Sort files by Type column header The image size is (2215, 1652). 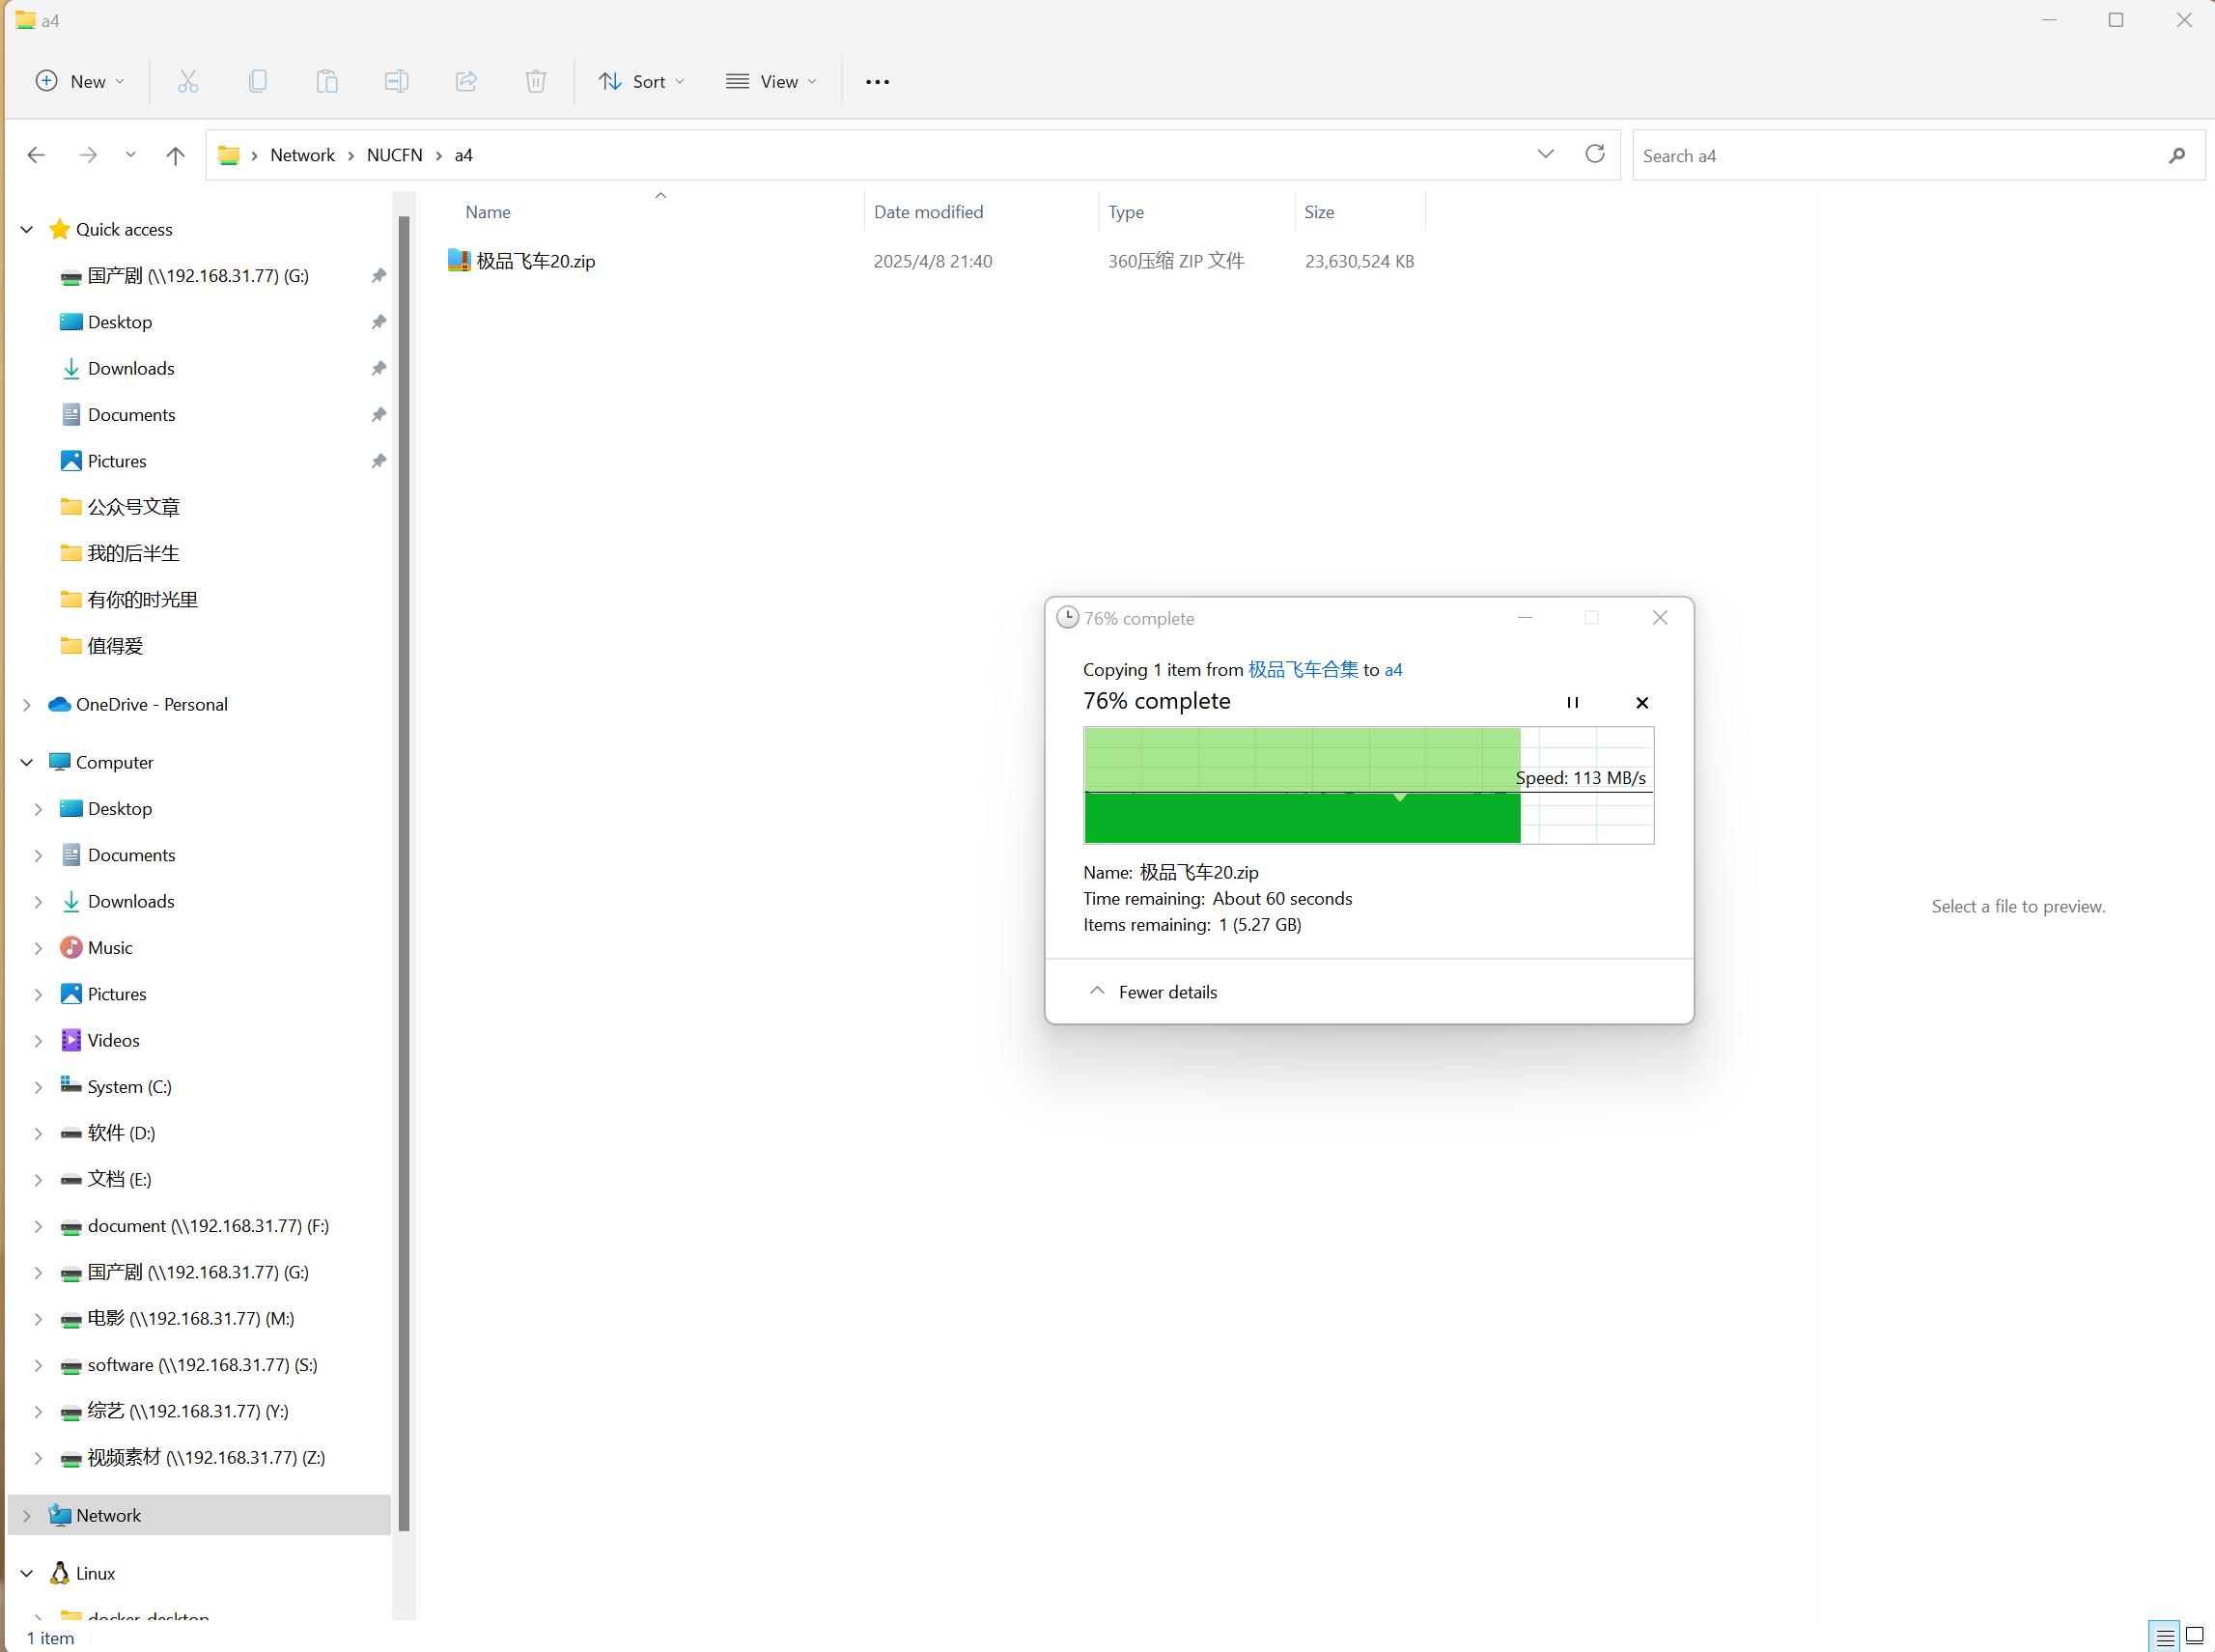click(1126, 212)
